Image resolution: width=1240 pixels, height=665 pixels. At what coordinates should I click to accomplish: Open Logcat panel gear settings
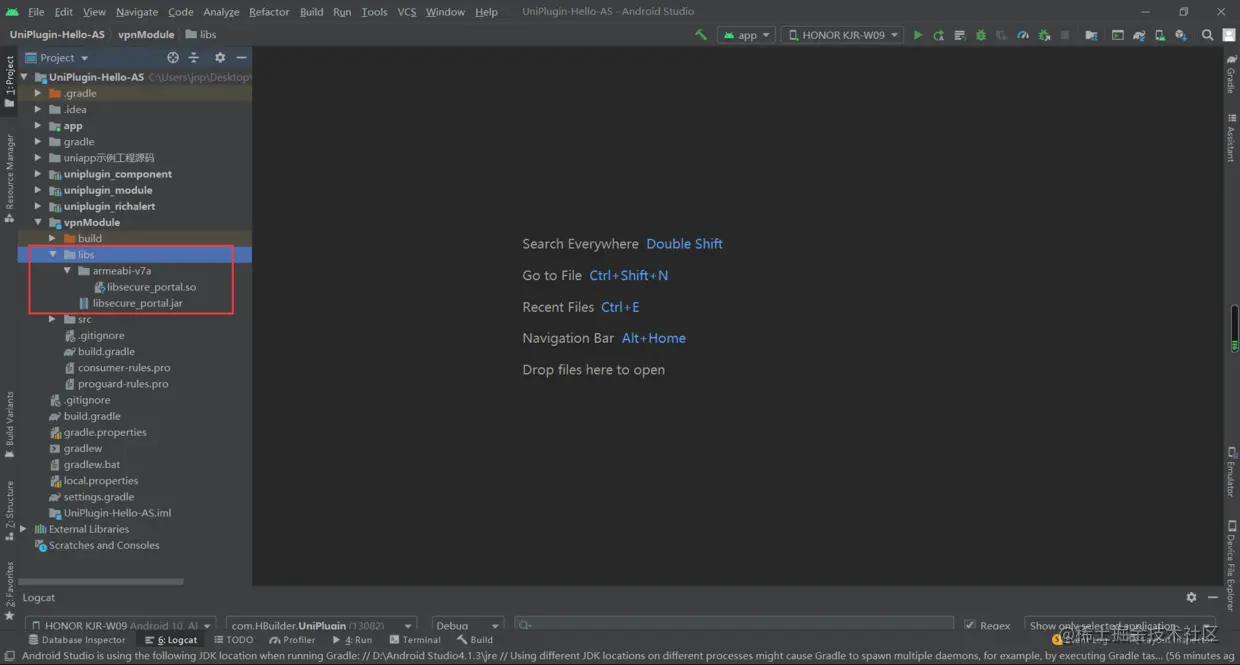coord(1191,597)
